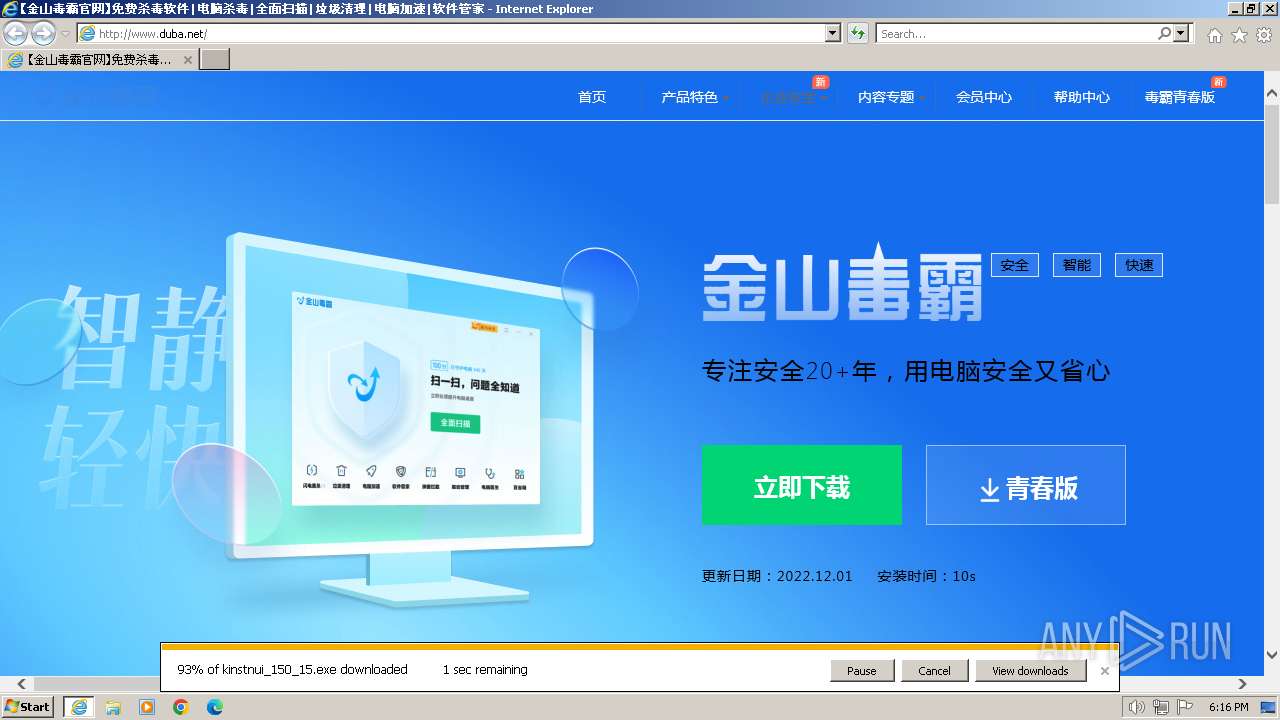1280x720 pixels.
Task: Click the browser Back arrow
Action: point(16,34)
